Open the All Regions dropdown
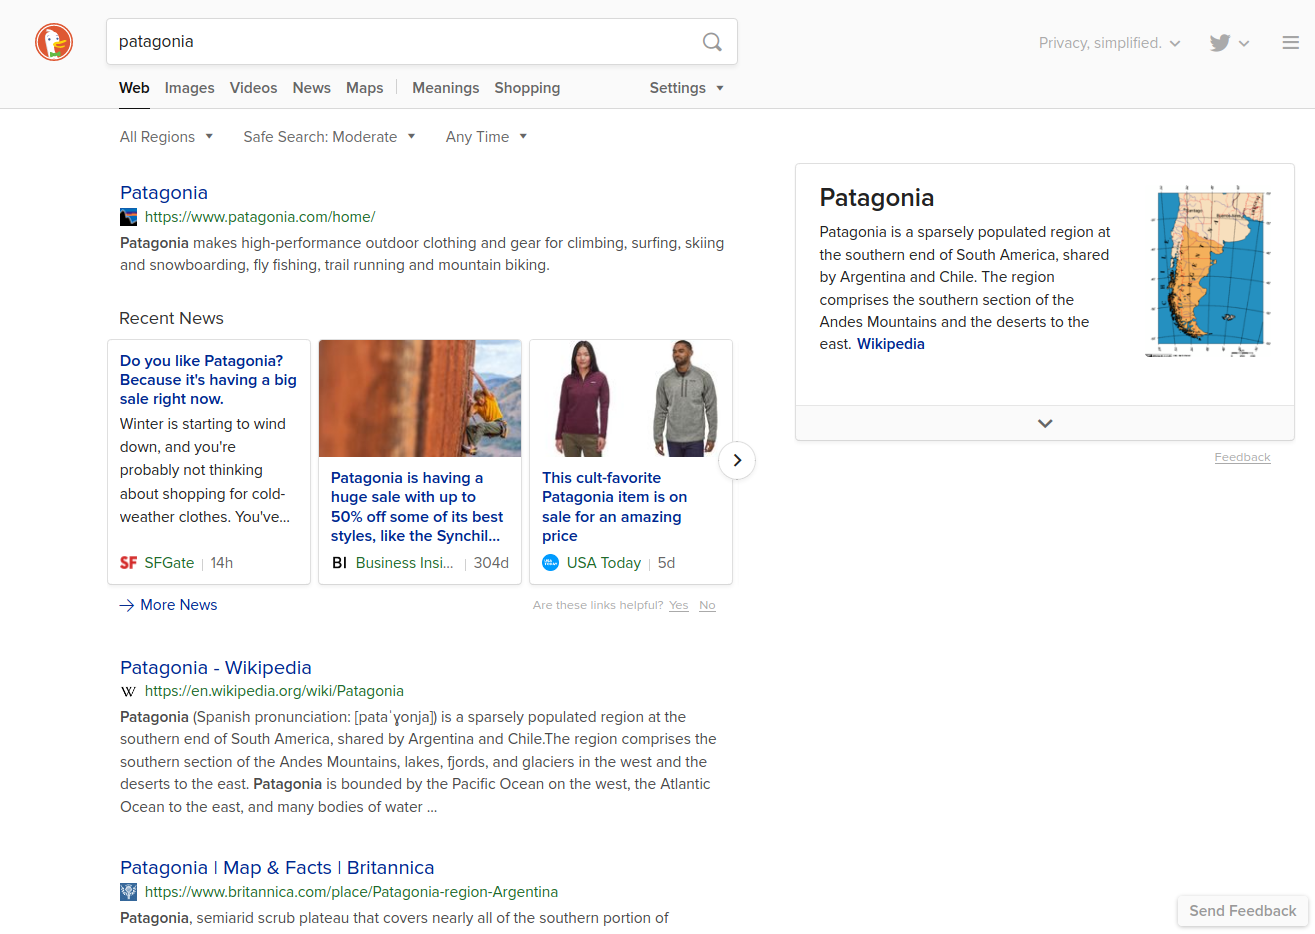Image resolution: width=1315 pixels, height=934 pixels. [167, 137]
